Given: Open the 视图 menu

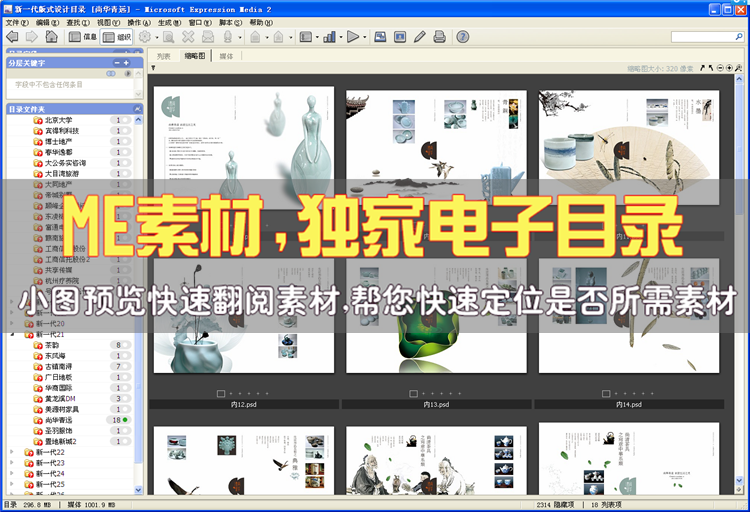Looking at the screenshot, I should pos(109,22).
